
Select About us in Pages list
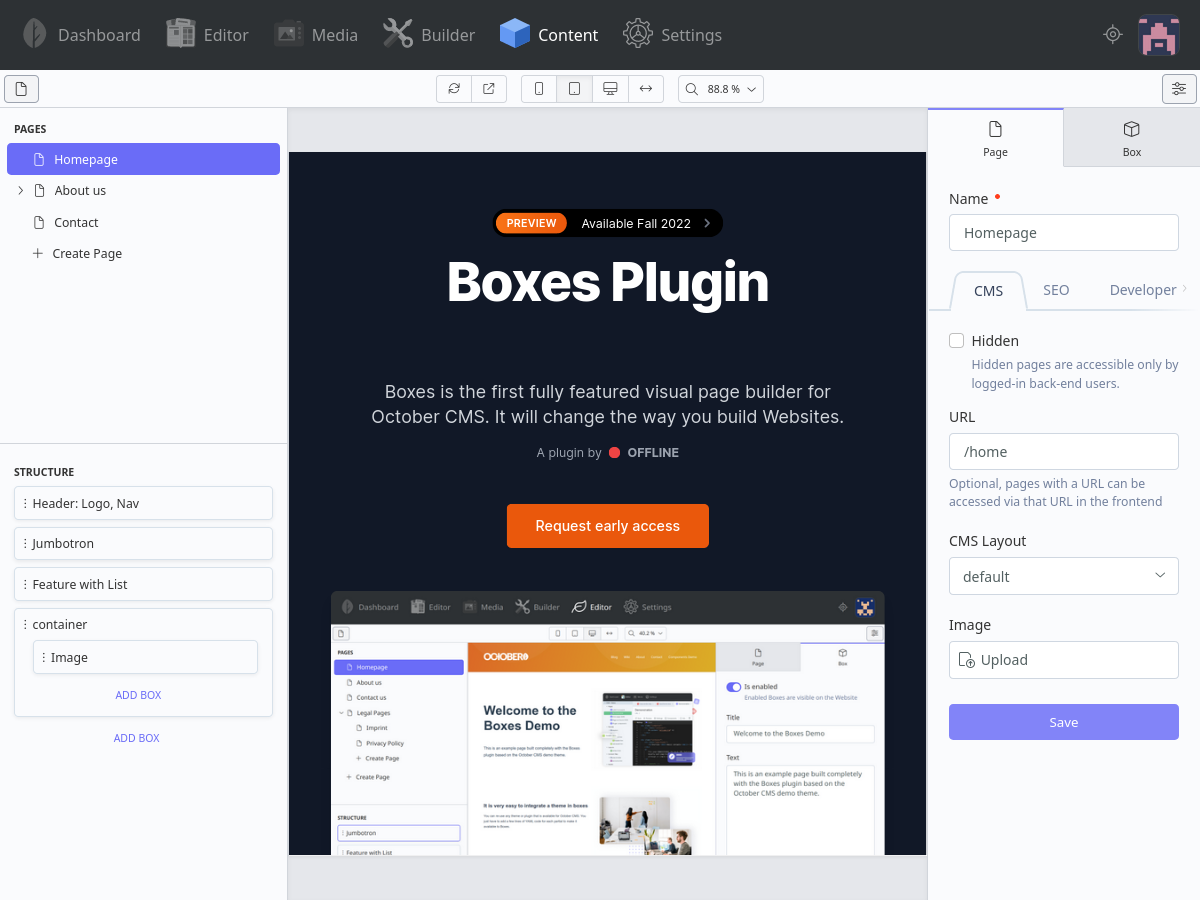80,190
